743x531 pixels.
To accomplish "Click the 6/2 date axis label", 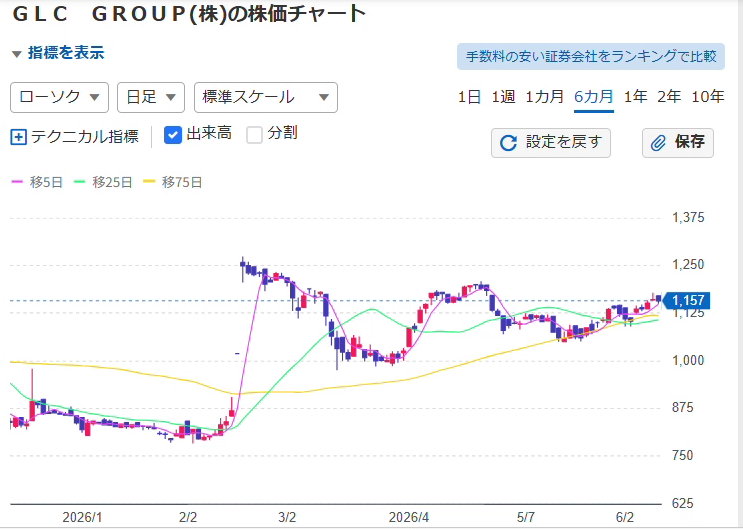I will (x=625, y=517).
